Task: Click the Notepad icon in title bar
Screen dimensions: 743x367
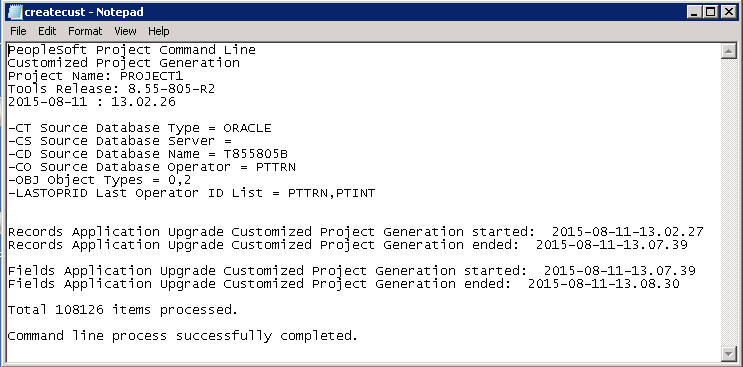Action: coord(15,12)
